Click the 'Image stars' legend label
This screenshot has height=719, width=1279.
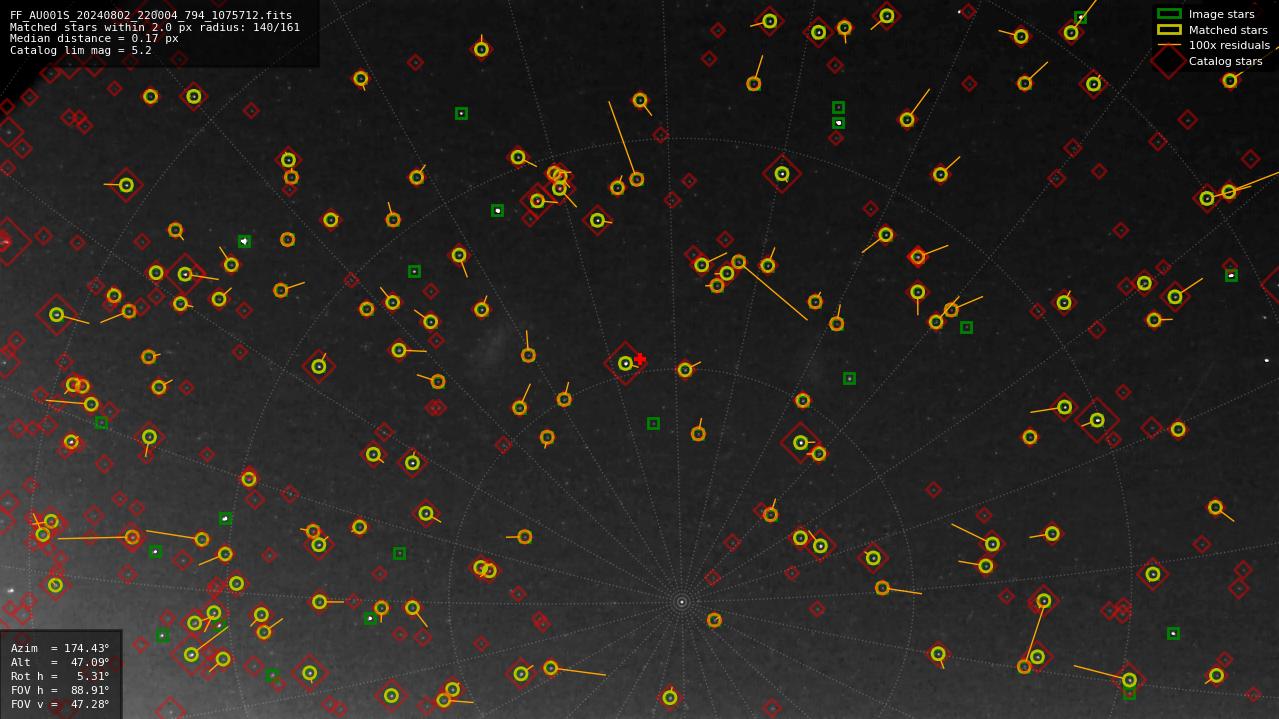point(1221,14)
